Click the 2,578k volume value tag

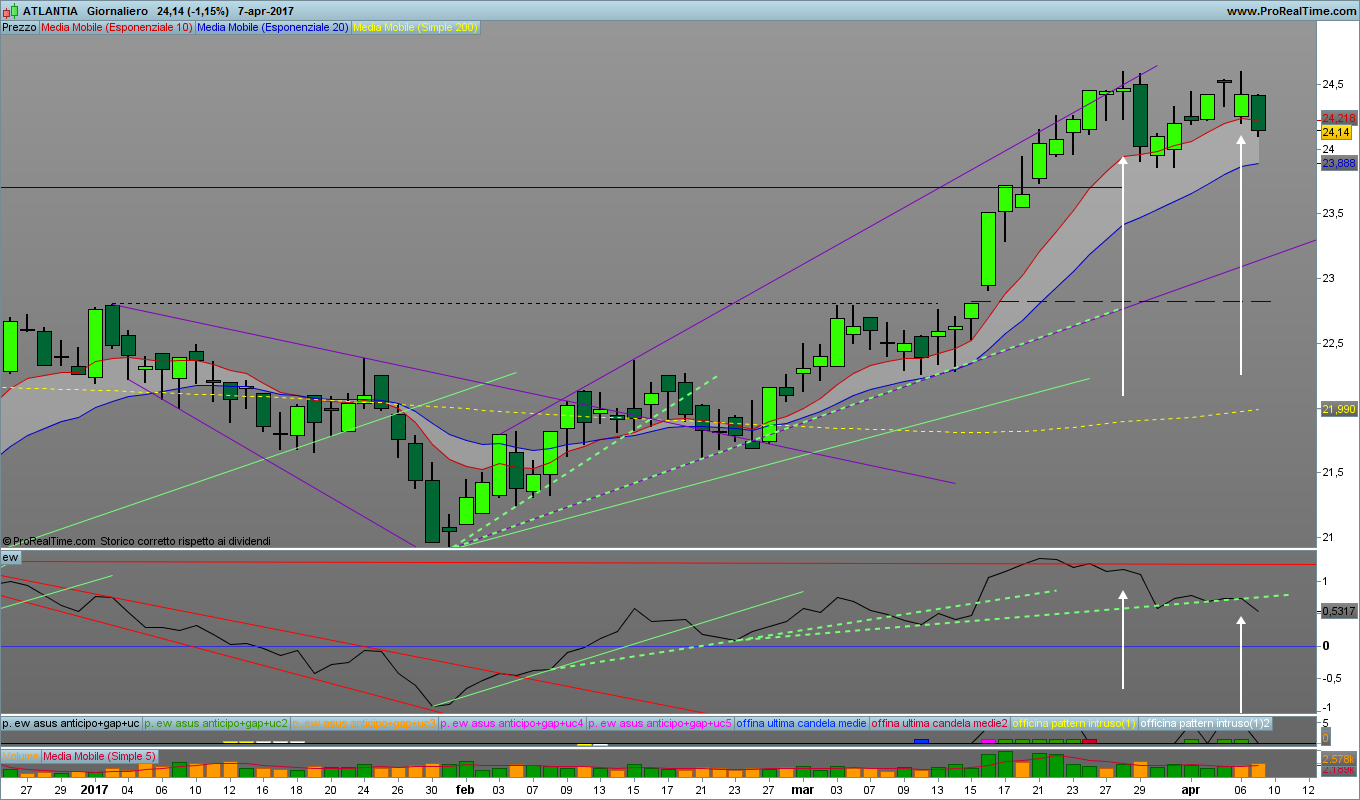(x=1338, y=761)
